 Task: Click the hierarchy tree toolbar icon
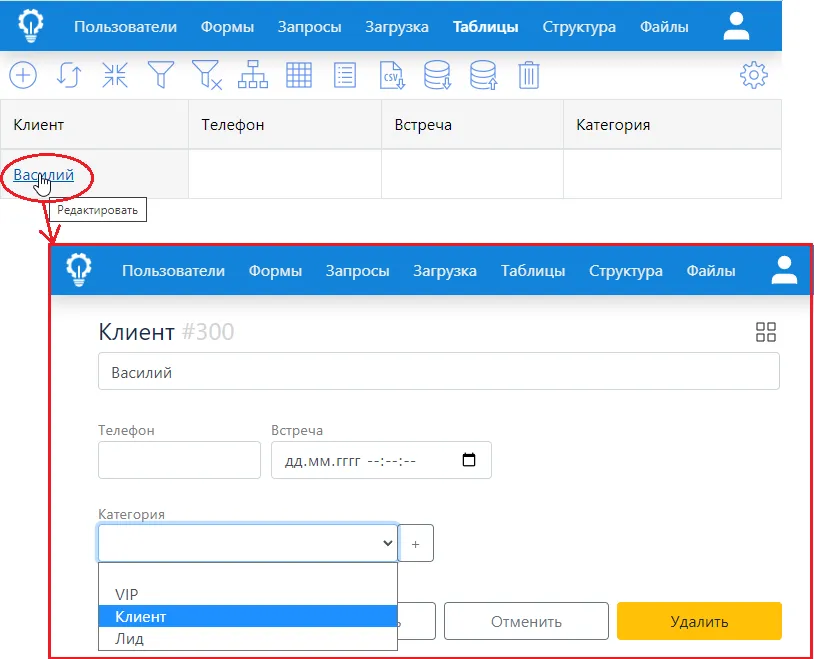coord(253,75)
